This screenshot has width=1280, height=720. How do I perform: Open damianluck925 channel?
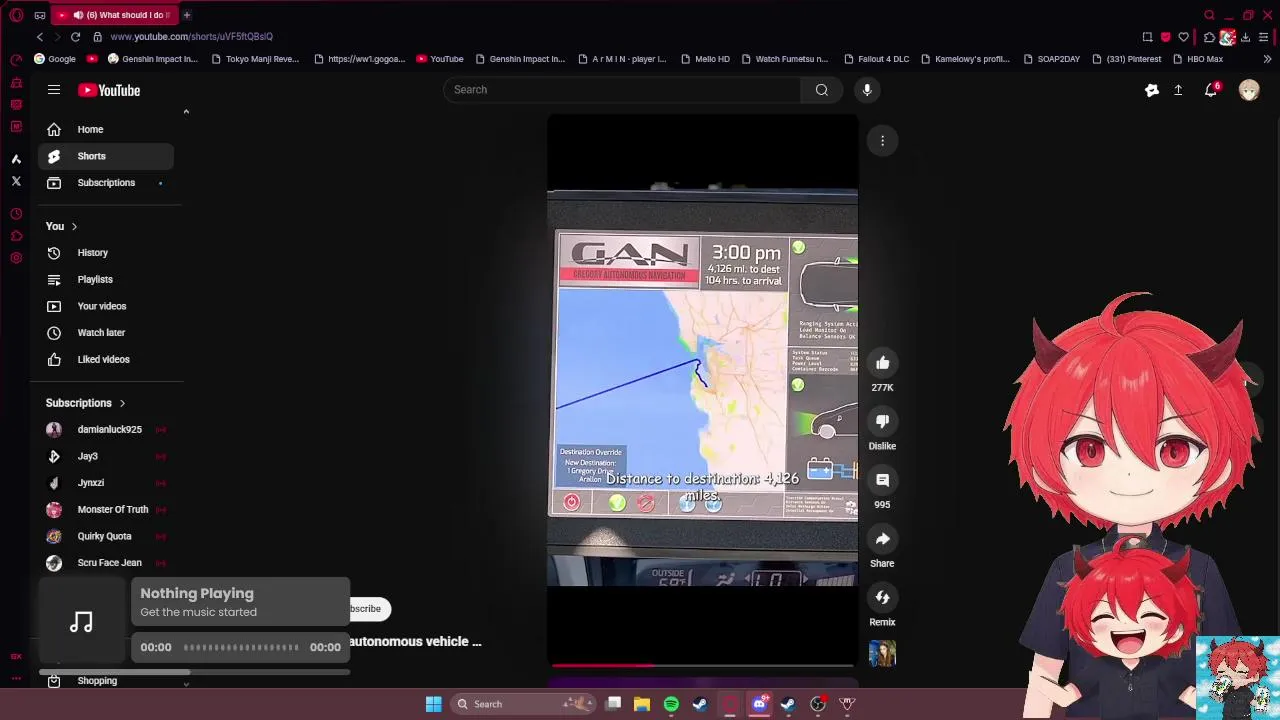[106, 429]
